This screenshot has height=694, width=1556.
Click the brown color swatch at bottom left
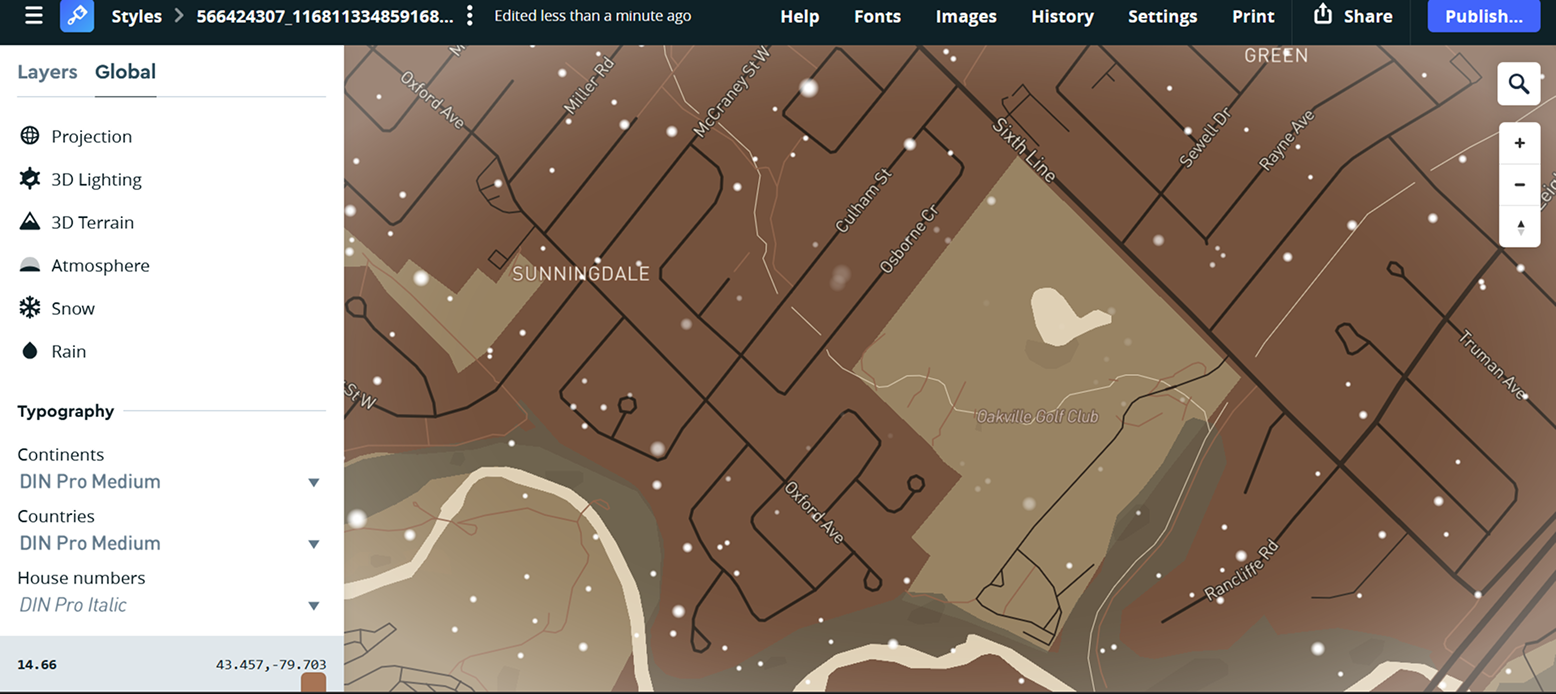point(314,682)
